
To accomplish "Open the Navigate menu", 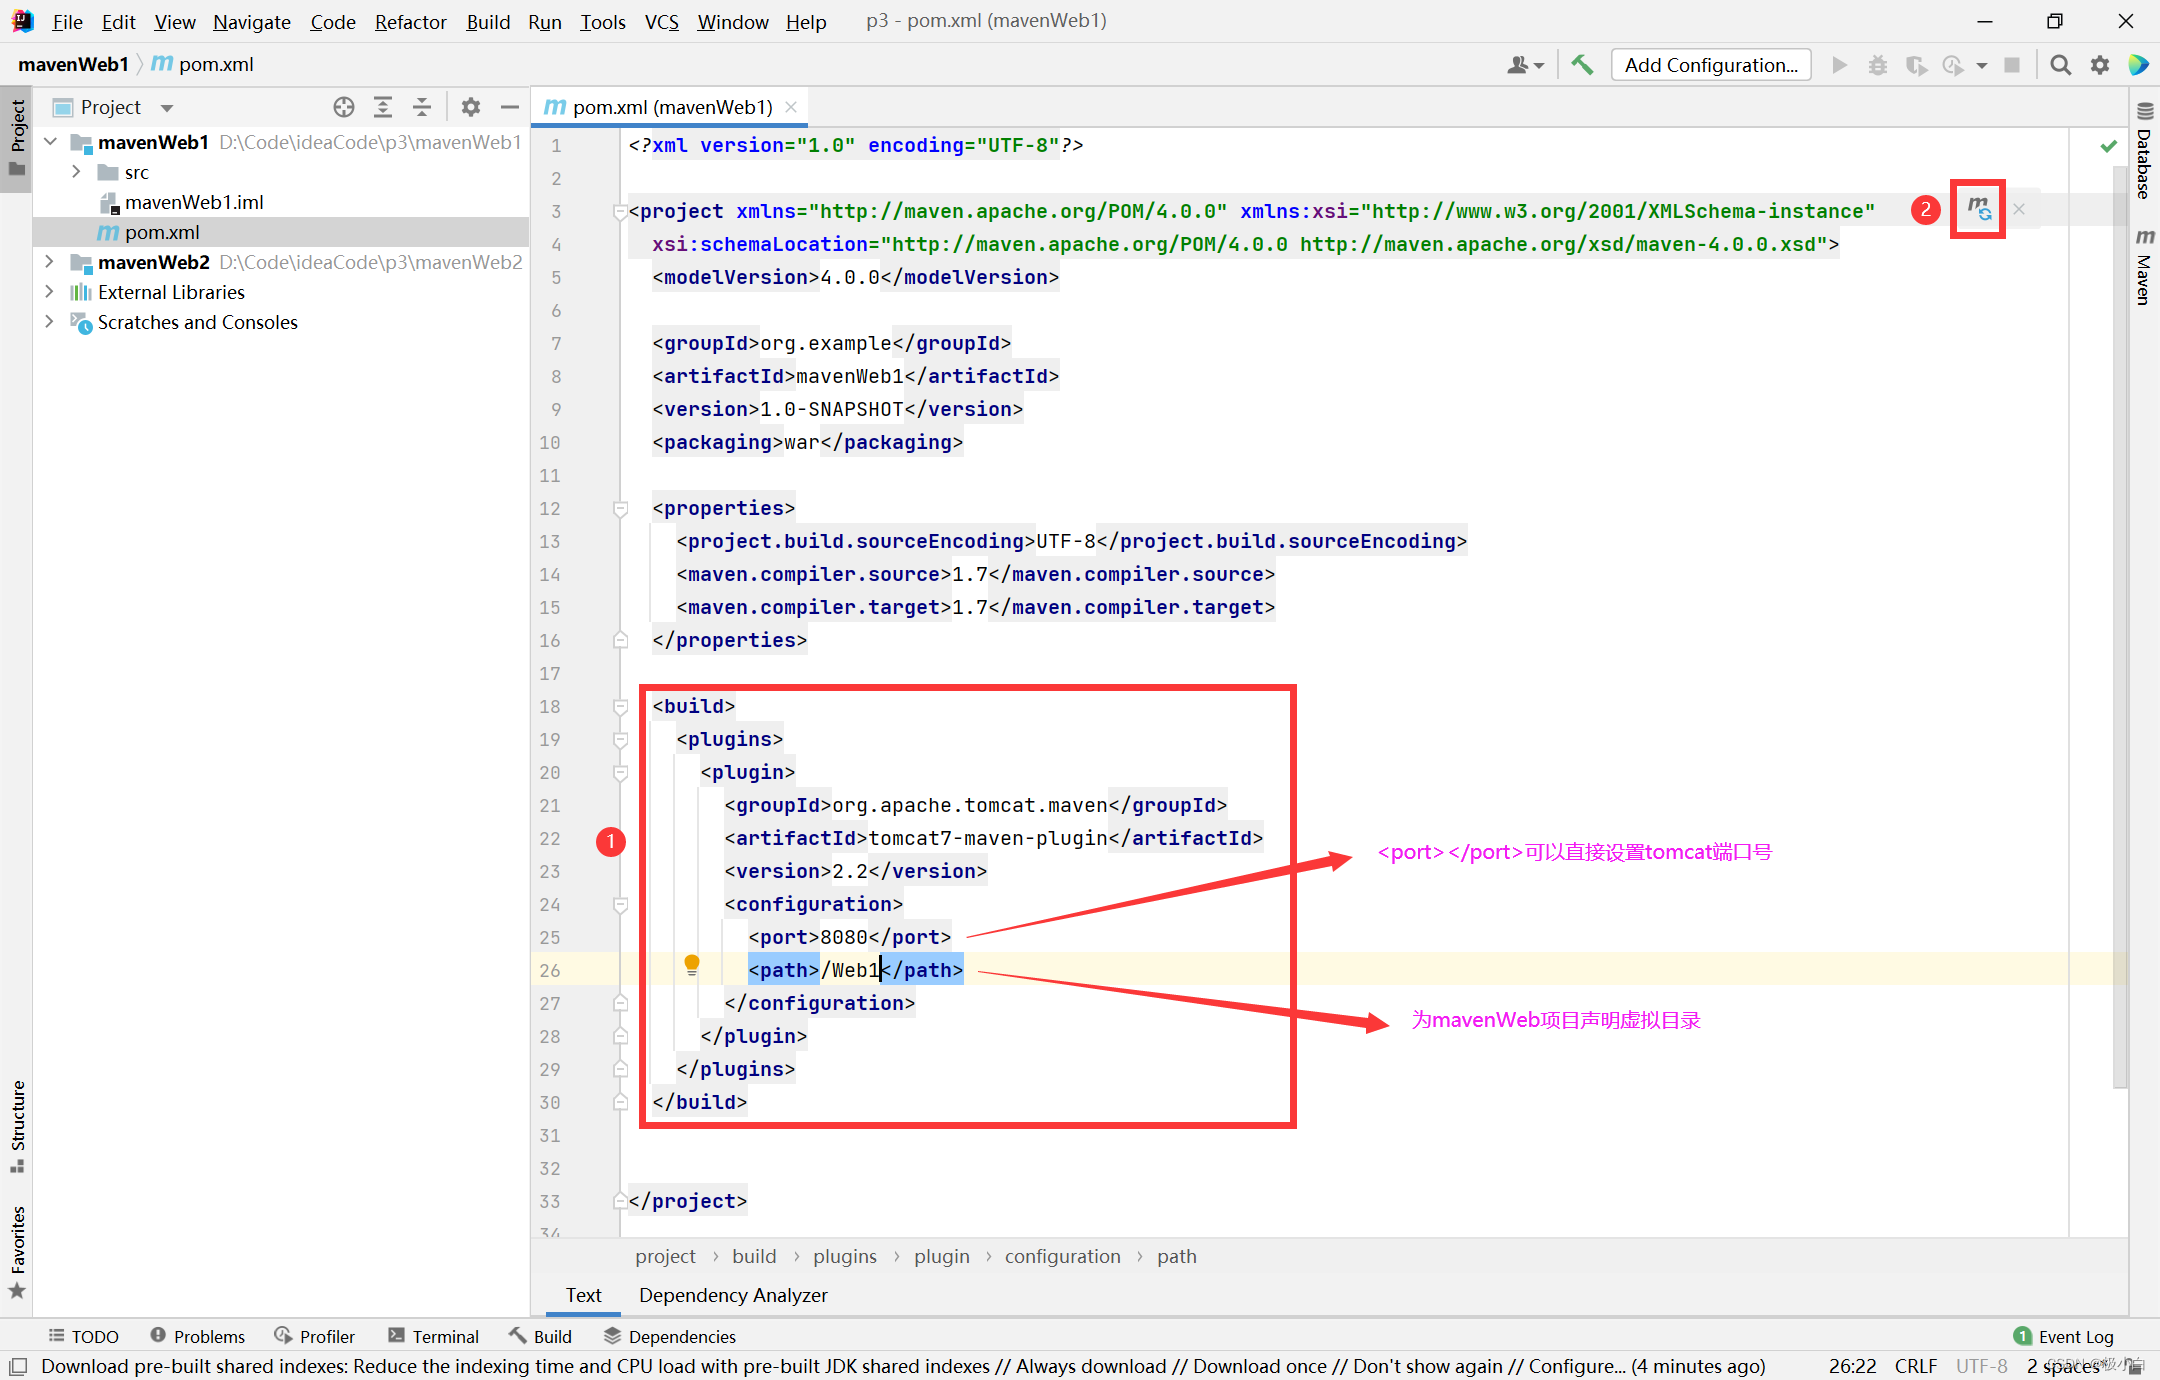I will 251,21.
